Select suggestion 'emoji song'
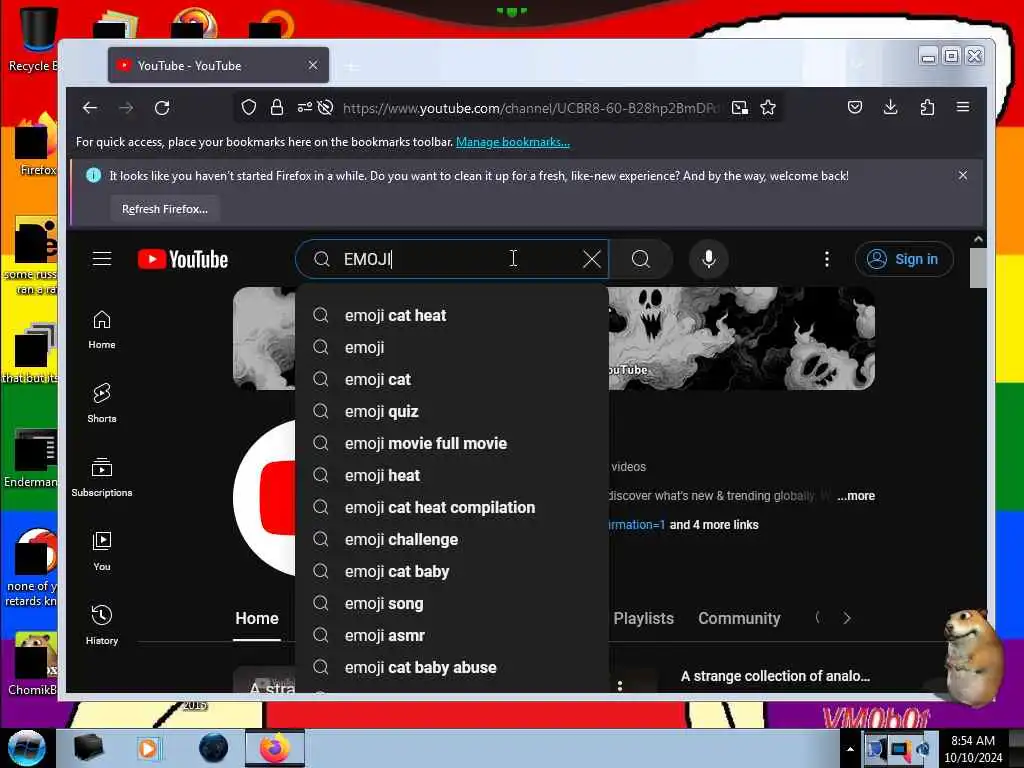The image size is (1024, 768). 452,603
